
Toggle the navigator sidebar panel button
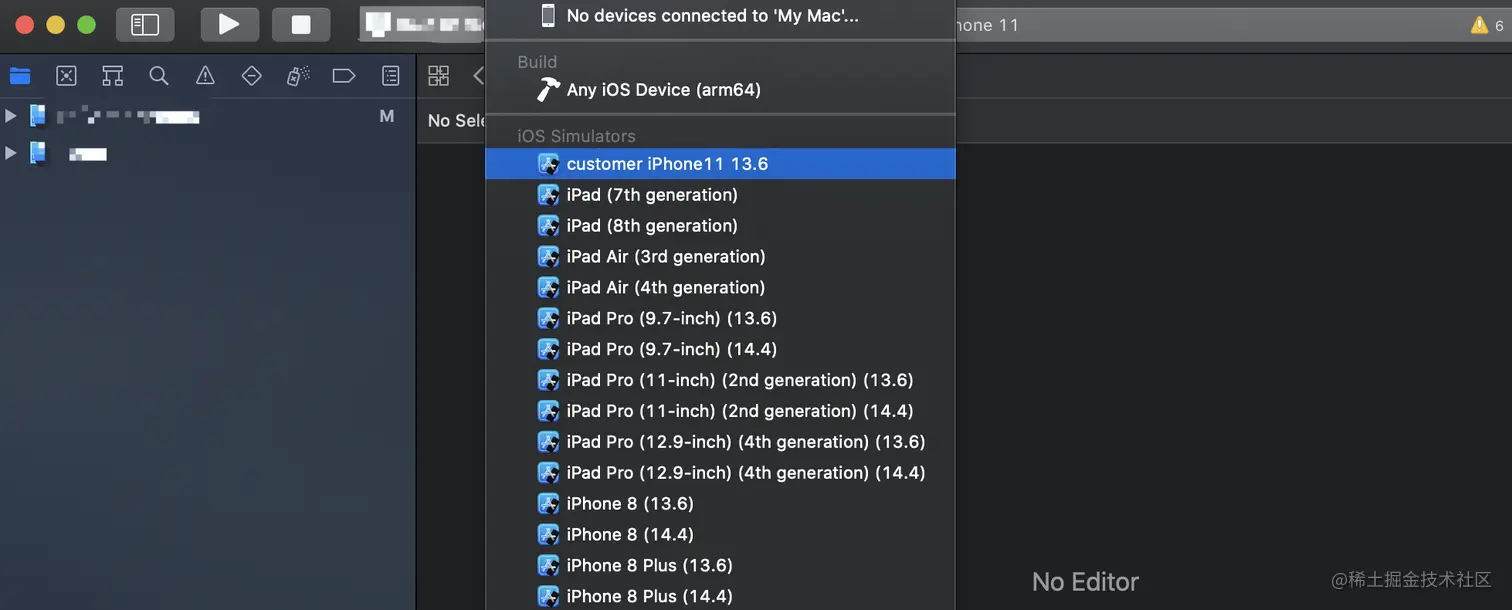(145, 24)
